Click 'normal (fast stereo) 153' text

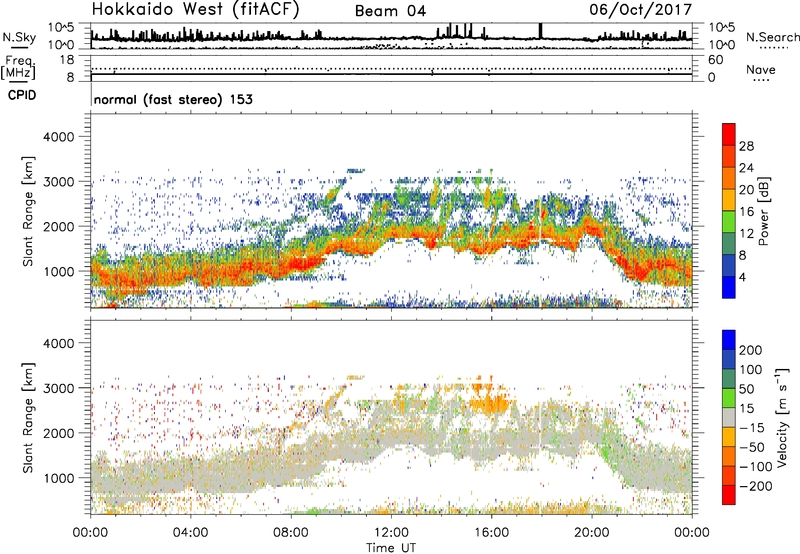tap(173, 99)
